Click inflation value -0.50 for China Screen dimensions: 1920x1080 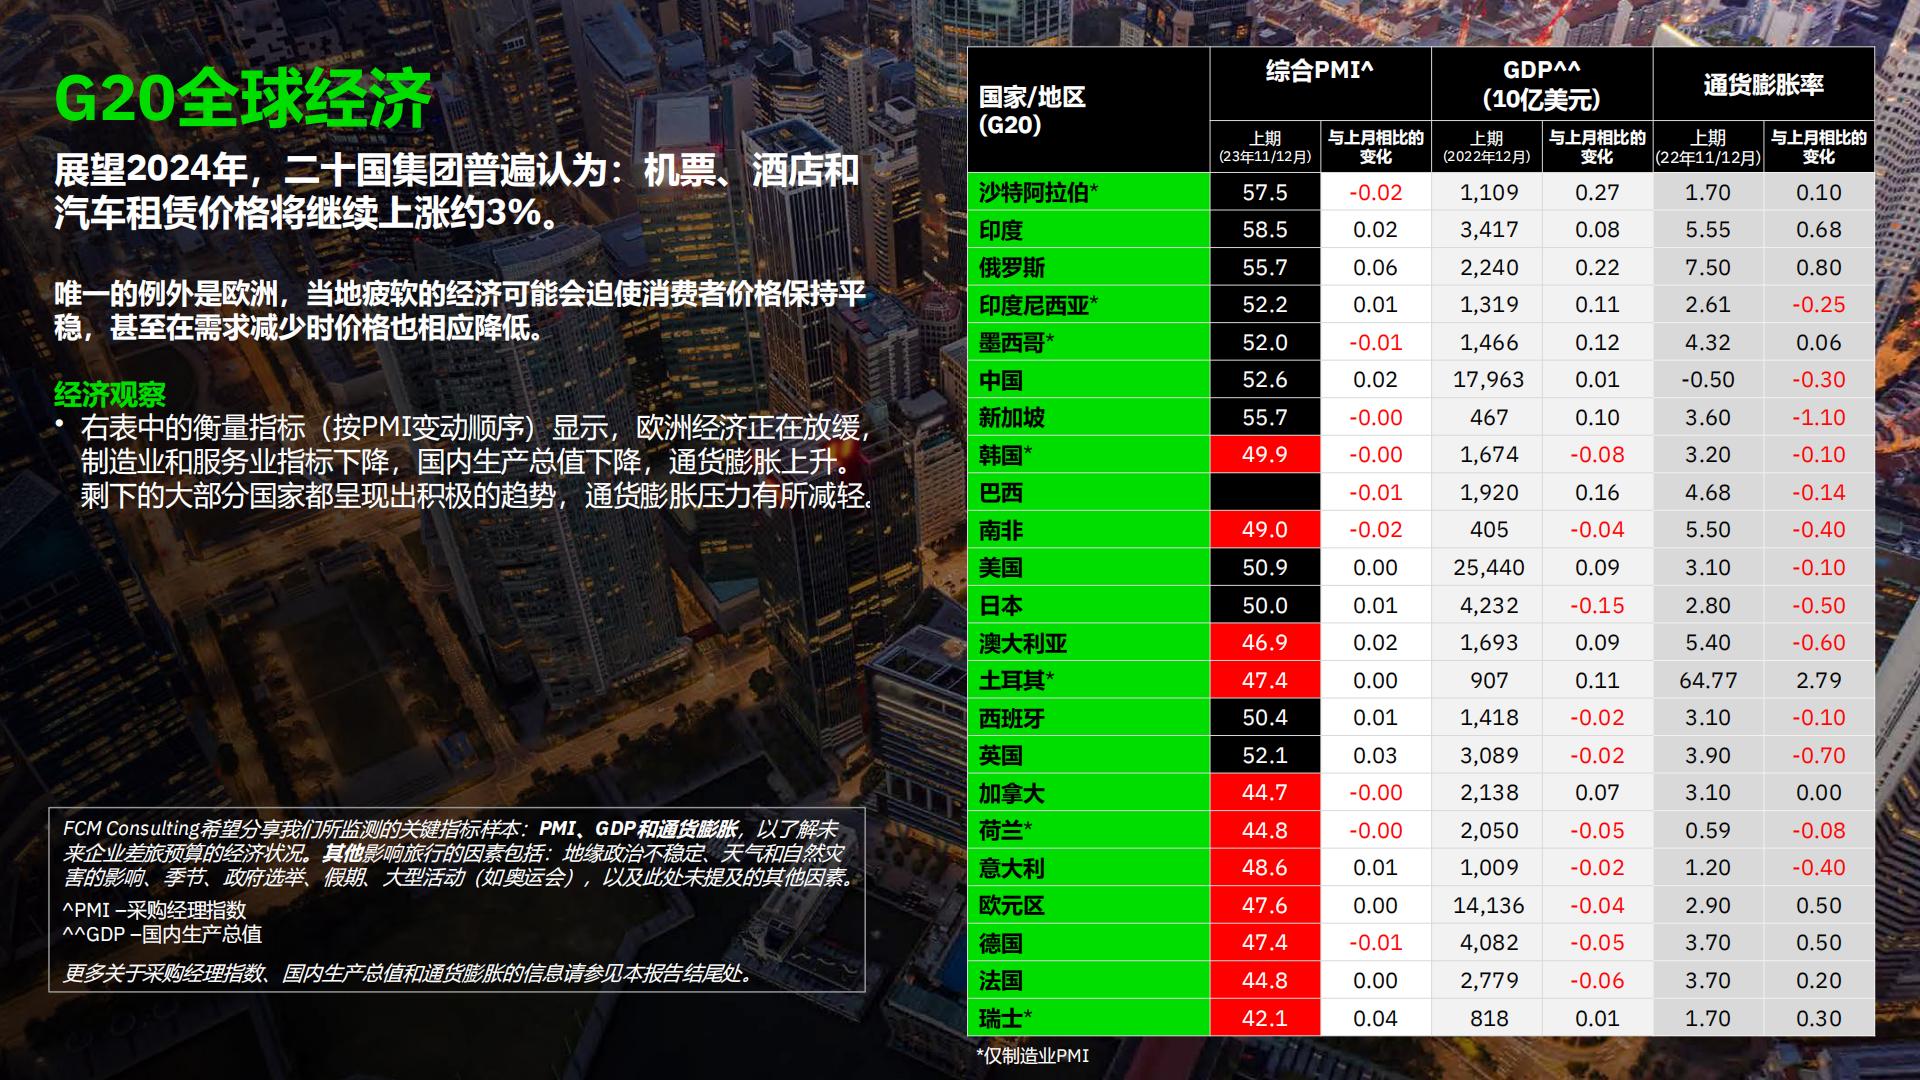coord(1708,380)
